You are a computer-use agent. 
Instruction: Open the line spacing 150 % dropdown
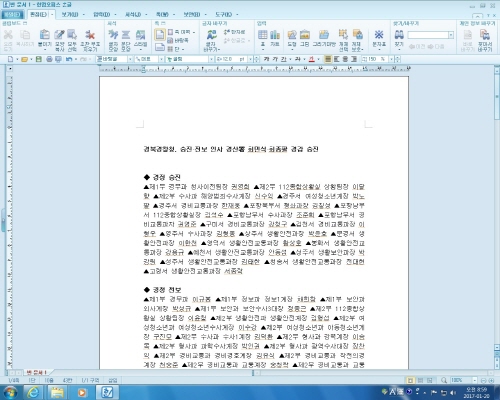point(392,59)
